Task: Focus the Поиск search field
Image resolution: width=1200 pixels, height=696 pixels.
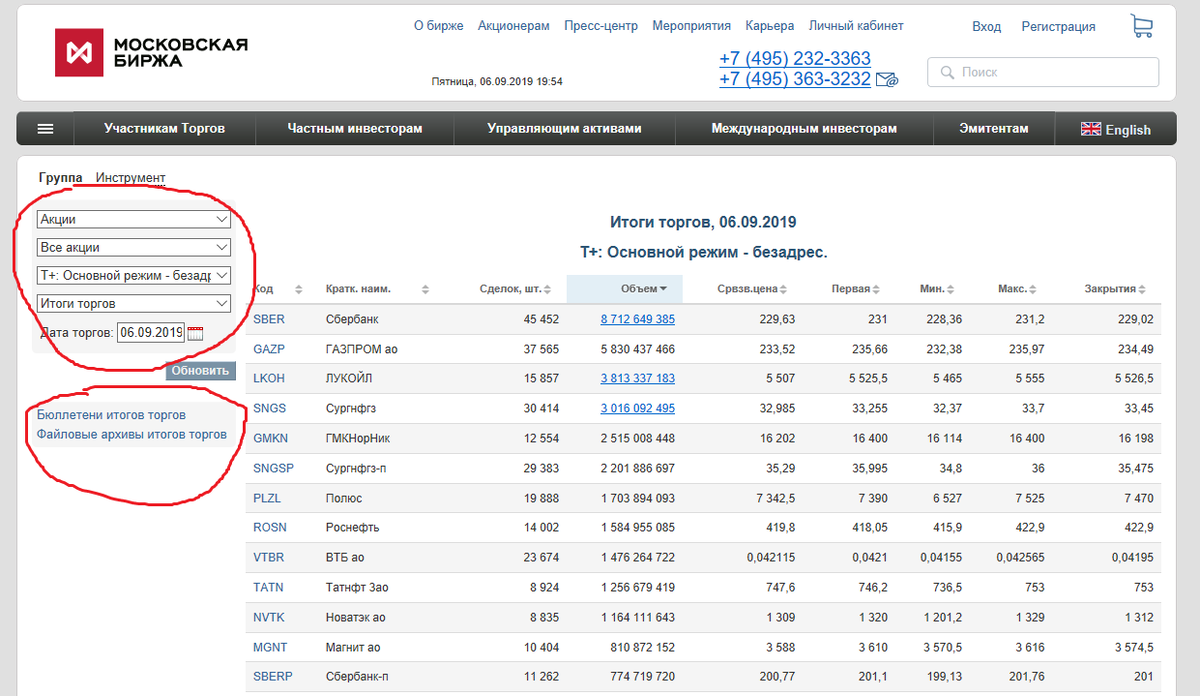Action: pyautogui.click(x=1044, y=72)
